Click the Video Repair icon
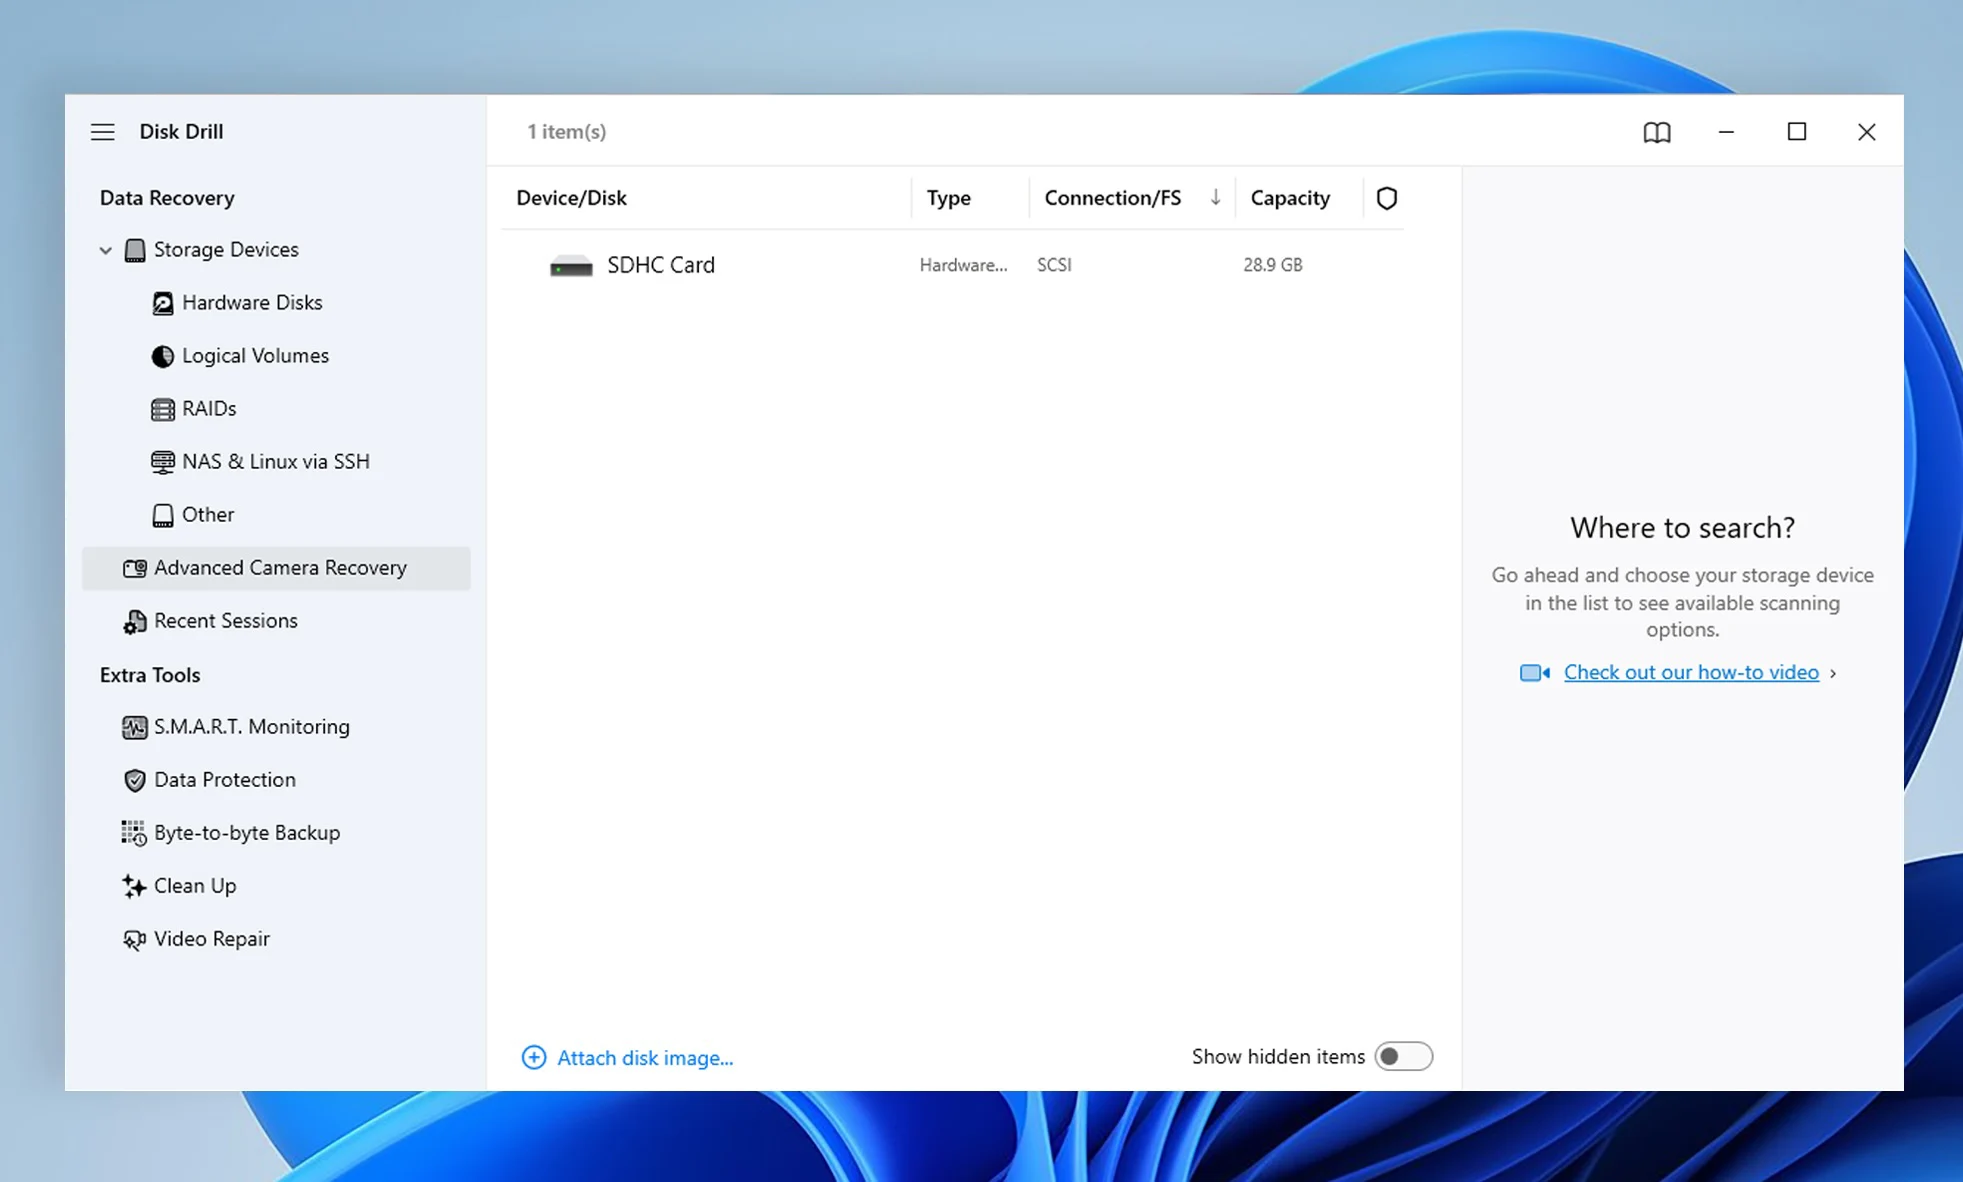 click(x=134, y=939)
